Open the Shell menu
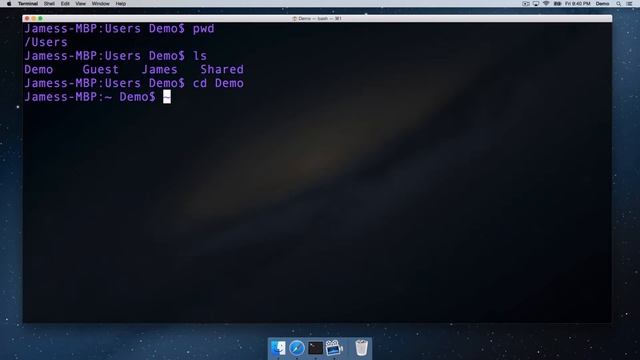The image size is (640, 360). pyautogui.click(x=49, y=4)
